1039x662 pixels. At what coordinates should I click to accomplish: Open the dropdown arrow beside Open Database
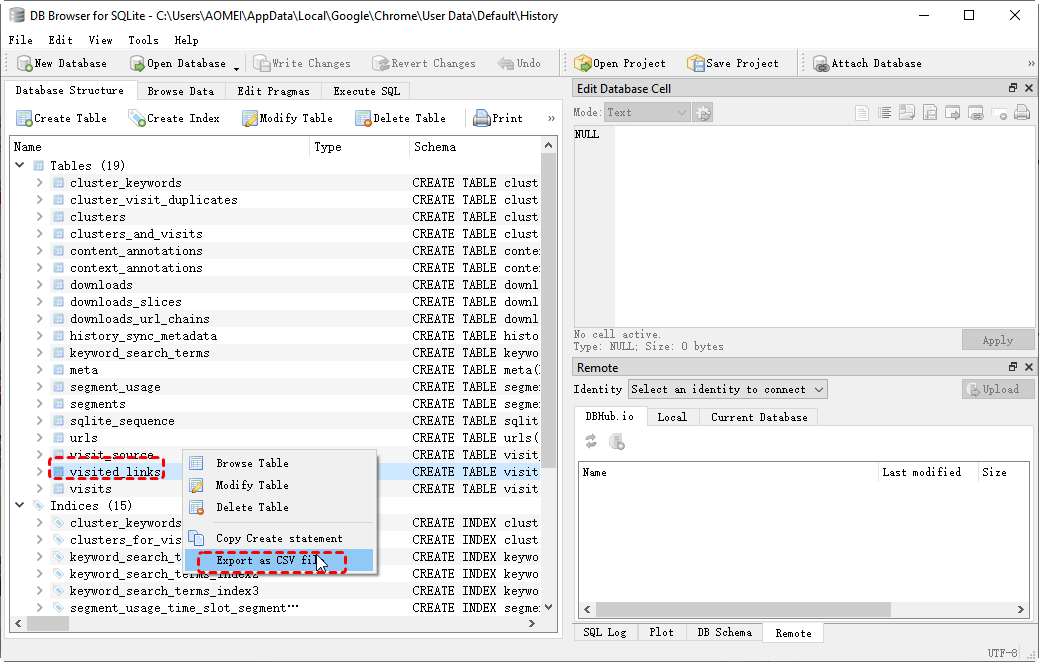237,67
